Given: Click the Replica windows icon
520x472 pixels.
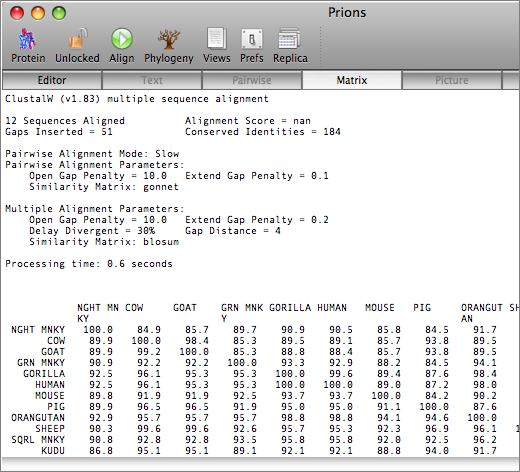Looking at the screenshot, I should tap(290, 39).
